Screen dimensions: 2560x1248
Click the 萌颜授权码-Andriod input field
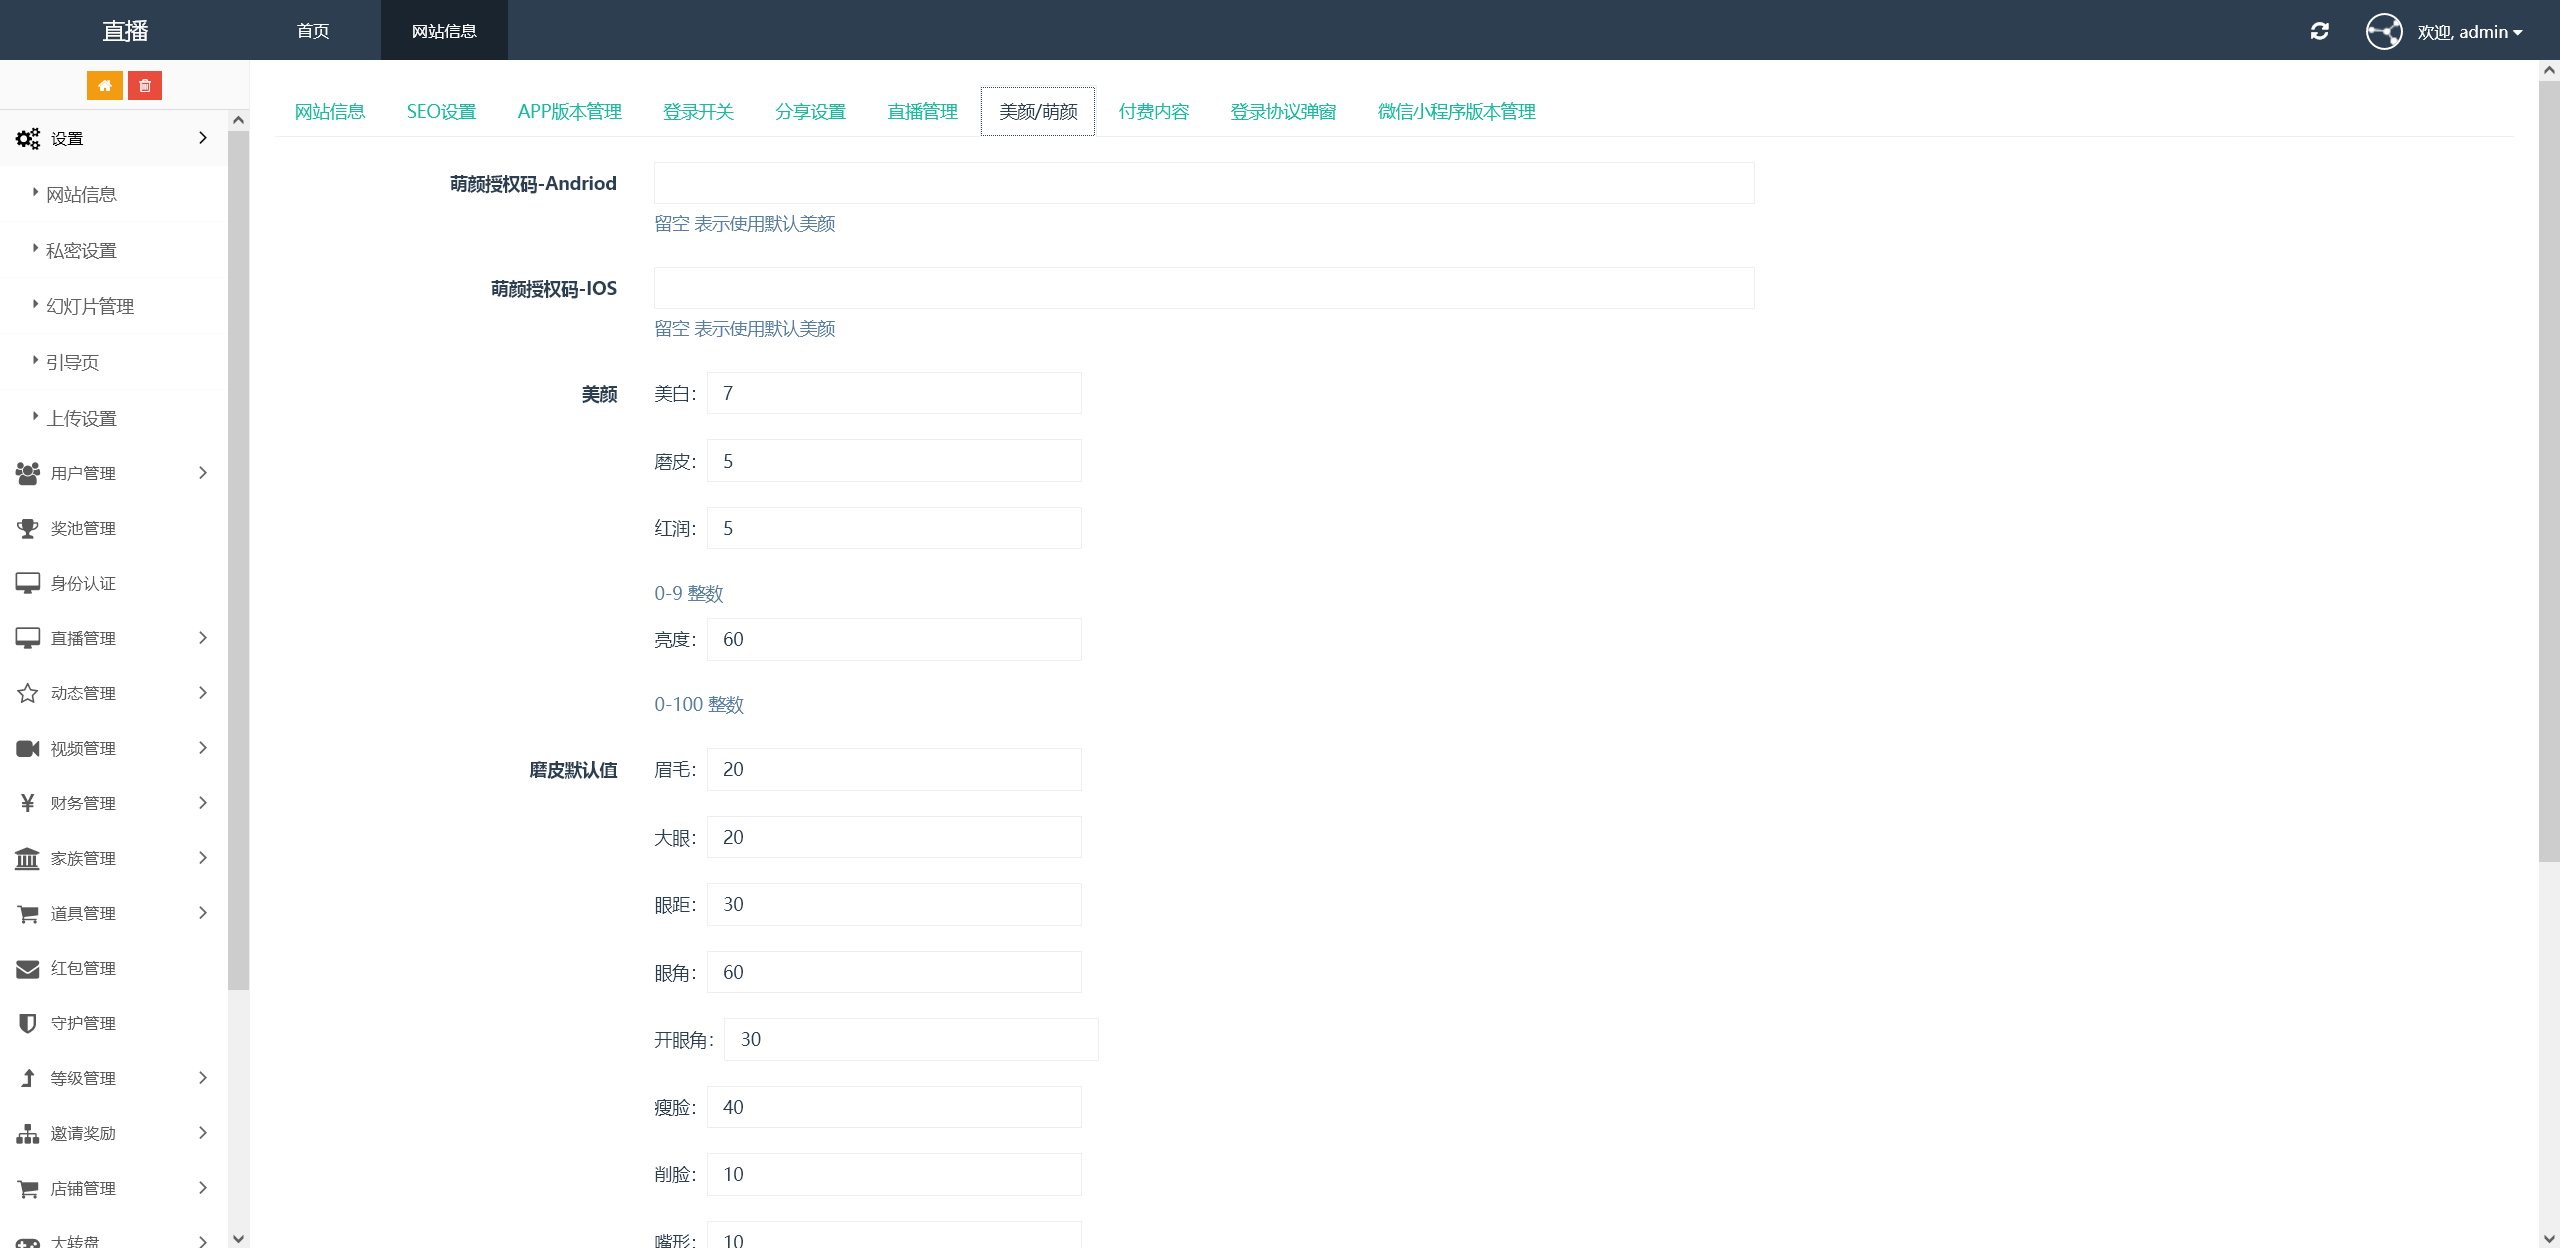[1203, 184]
